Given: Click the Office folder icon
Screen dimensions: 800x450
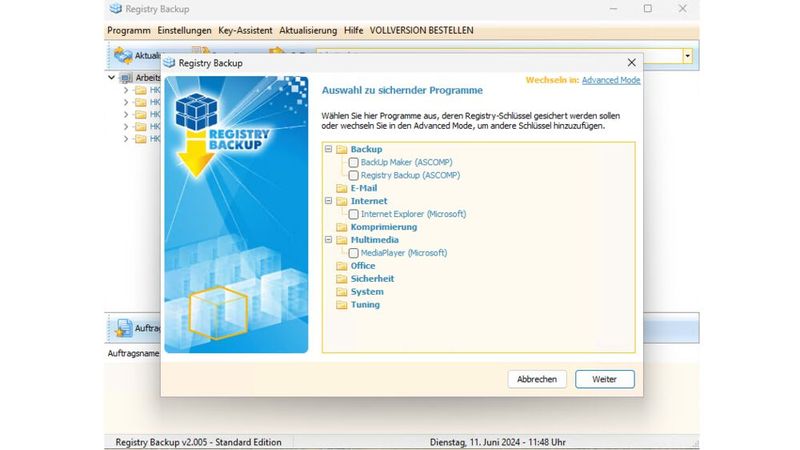Looking at the screenshot, I should tap(342, 266).
